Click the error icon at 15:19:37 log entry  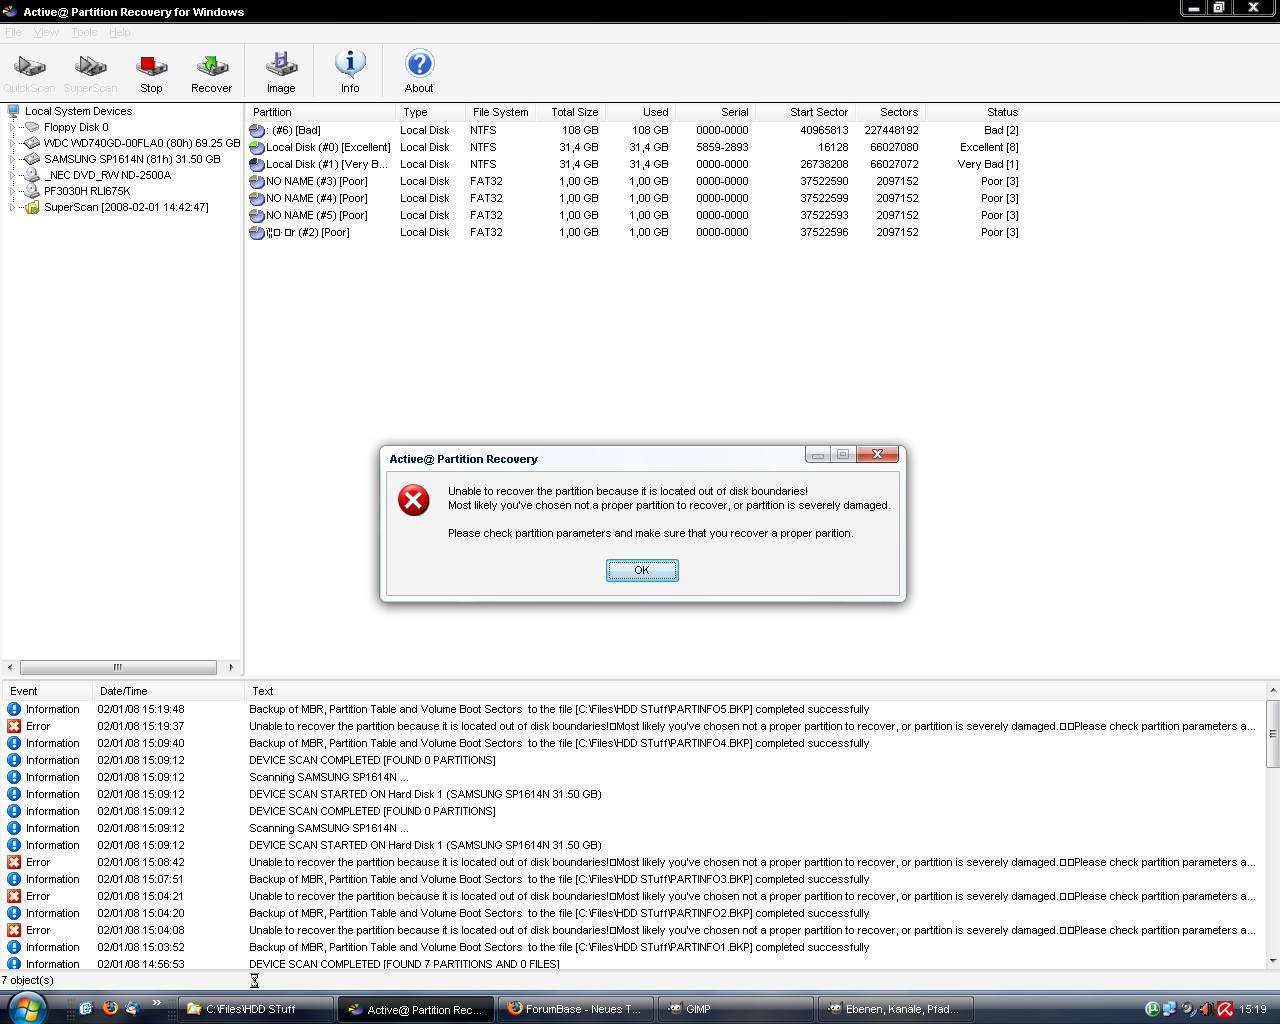[x=14, y=726]
